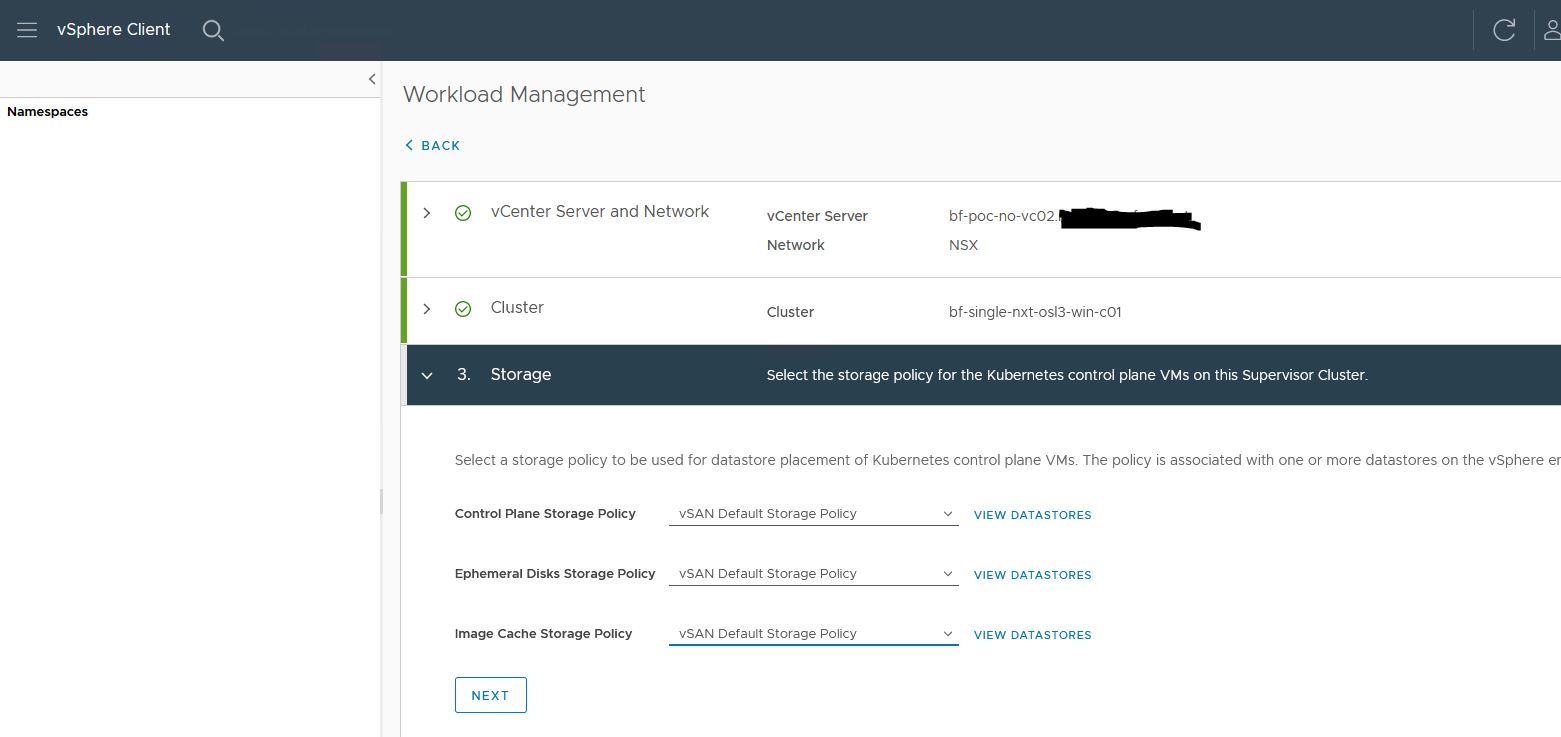The image size is (1561, 737).
Task: View datastores for Control Plane policy
Action: [x=1033, y=515]
